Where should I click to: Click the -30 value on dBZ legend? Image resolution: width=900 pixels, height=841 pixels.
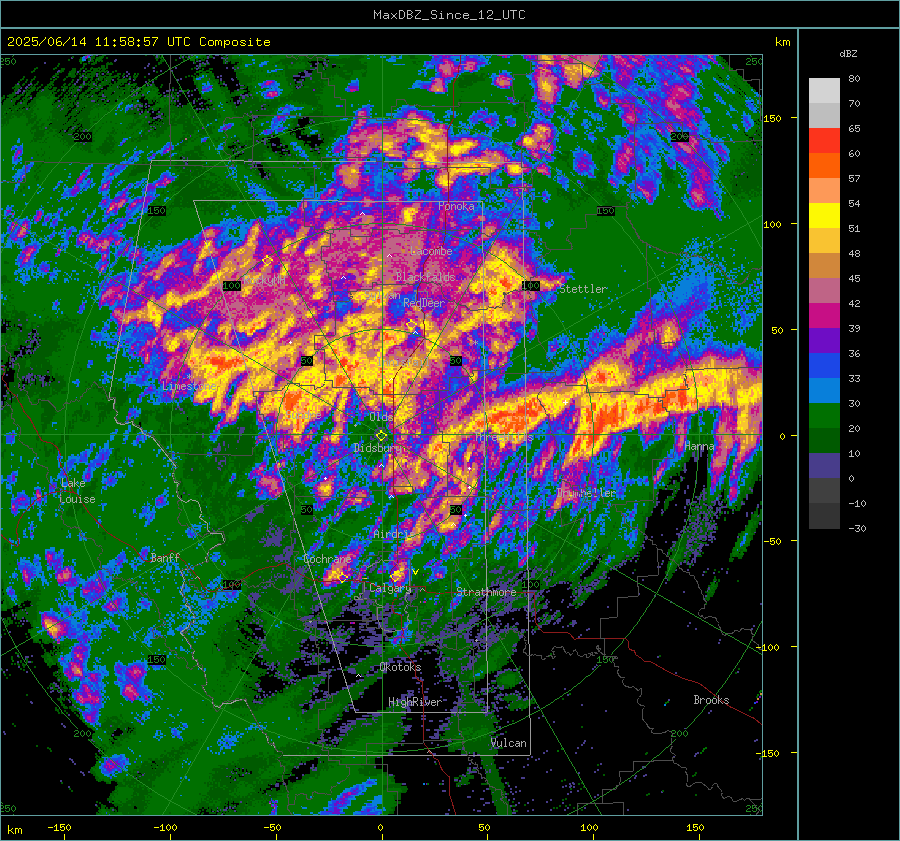(857, 528)
